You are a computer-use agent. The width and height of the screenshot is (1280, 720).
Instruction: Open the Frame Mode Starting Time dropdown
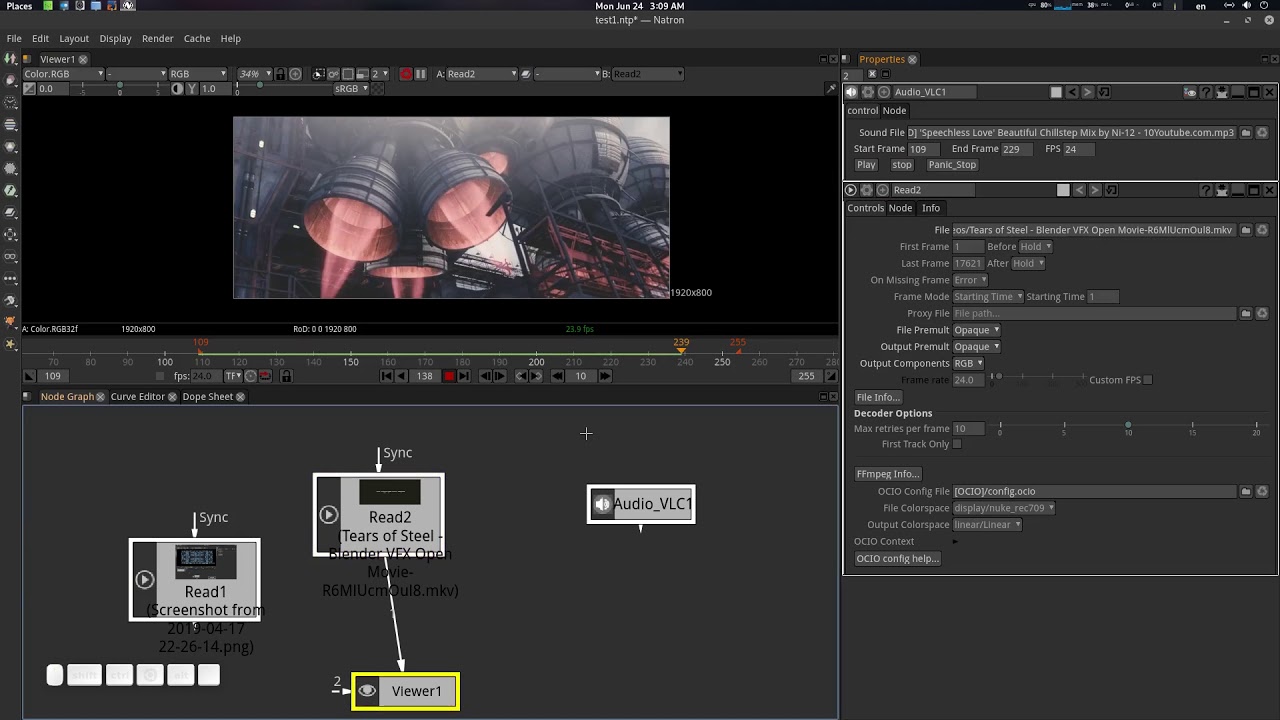coord(988,297)
